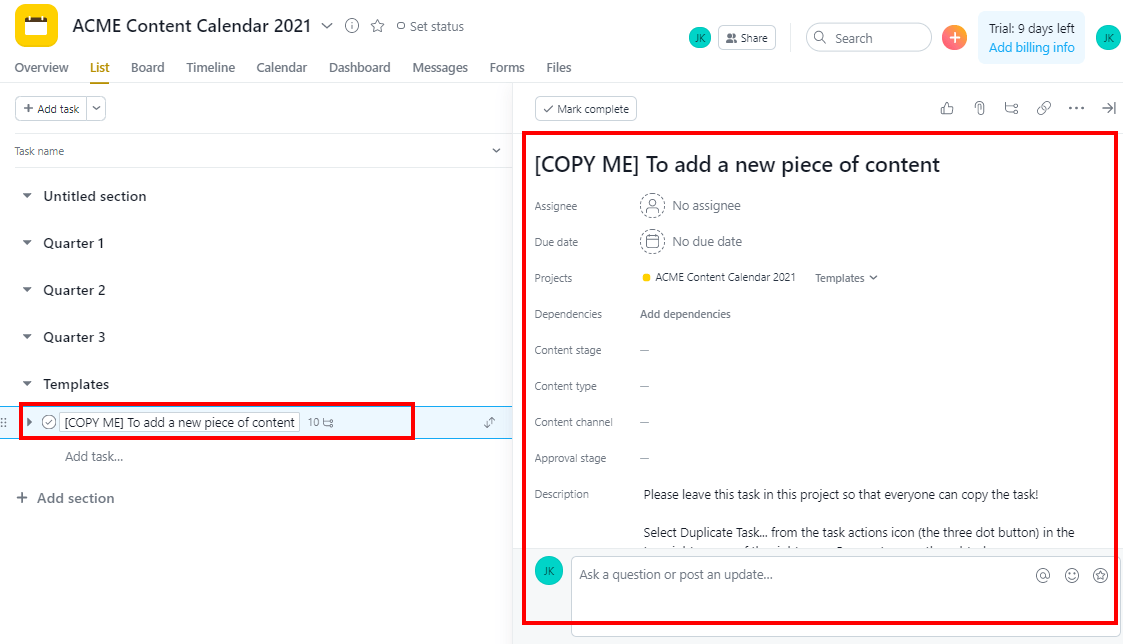Click the Search input field
Viewport: 1123px width, 644px height.
[869, 38]
